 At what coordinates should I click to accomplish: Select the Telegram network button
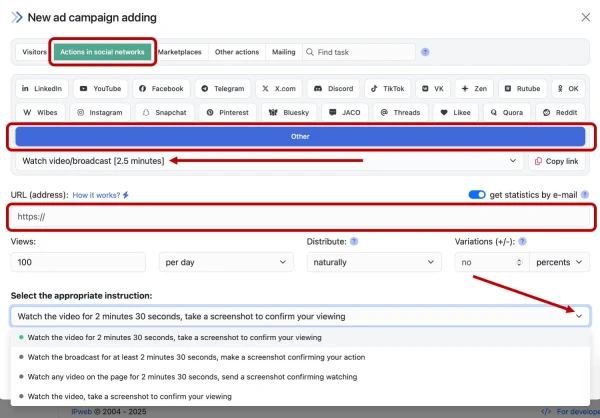[223, 89]
